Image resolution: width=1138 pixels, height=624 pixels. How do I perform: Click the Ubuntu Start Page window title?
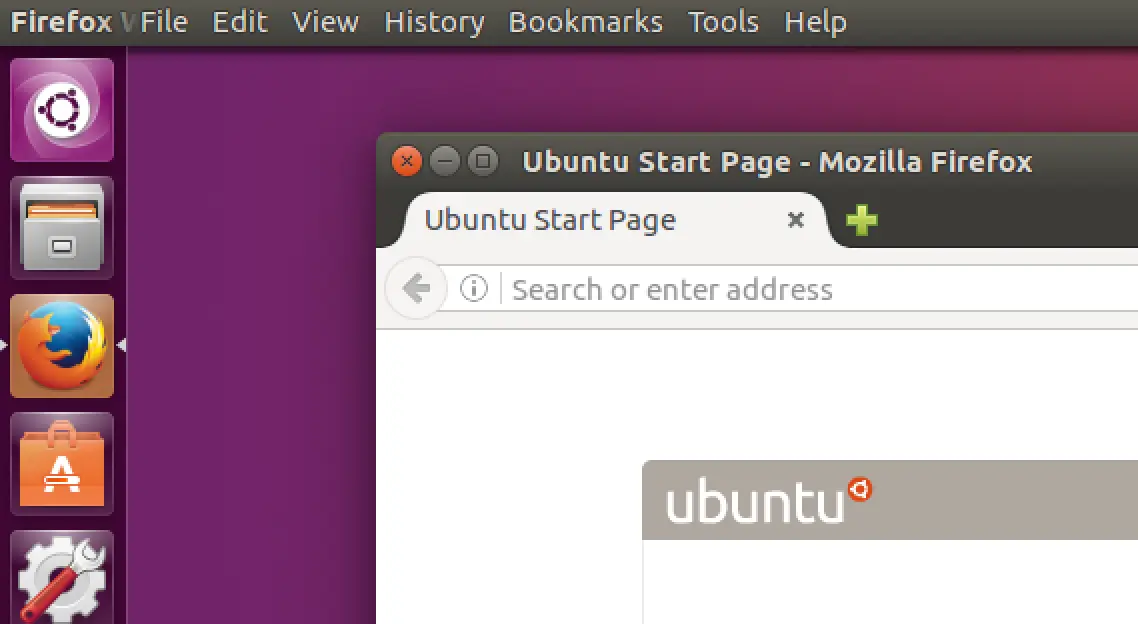coord(777,162)
